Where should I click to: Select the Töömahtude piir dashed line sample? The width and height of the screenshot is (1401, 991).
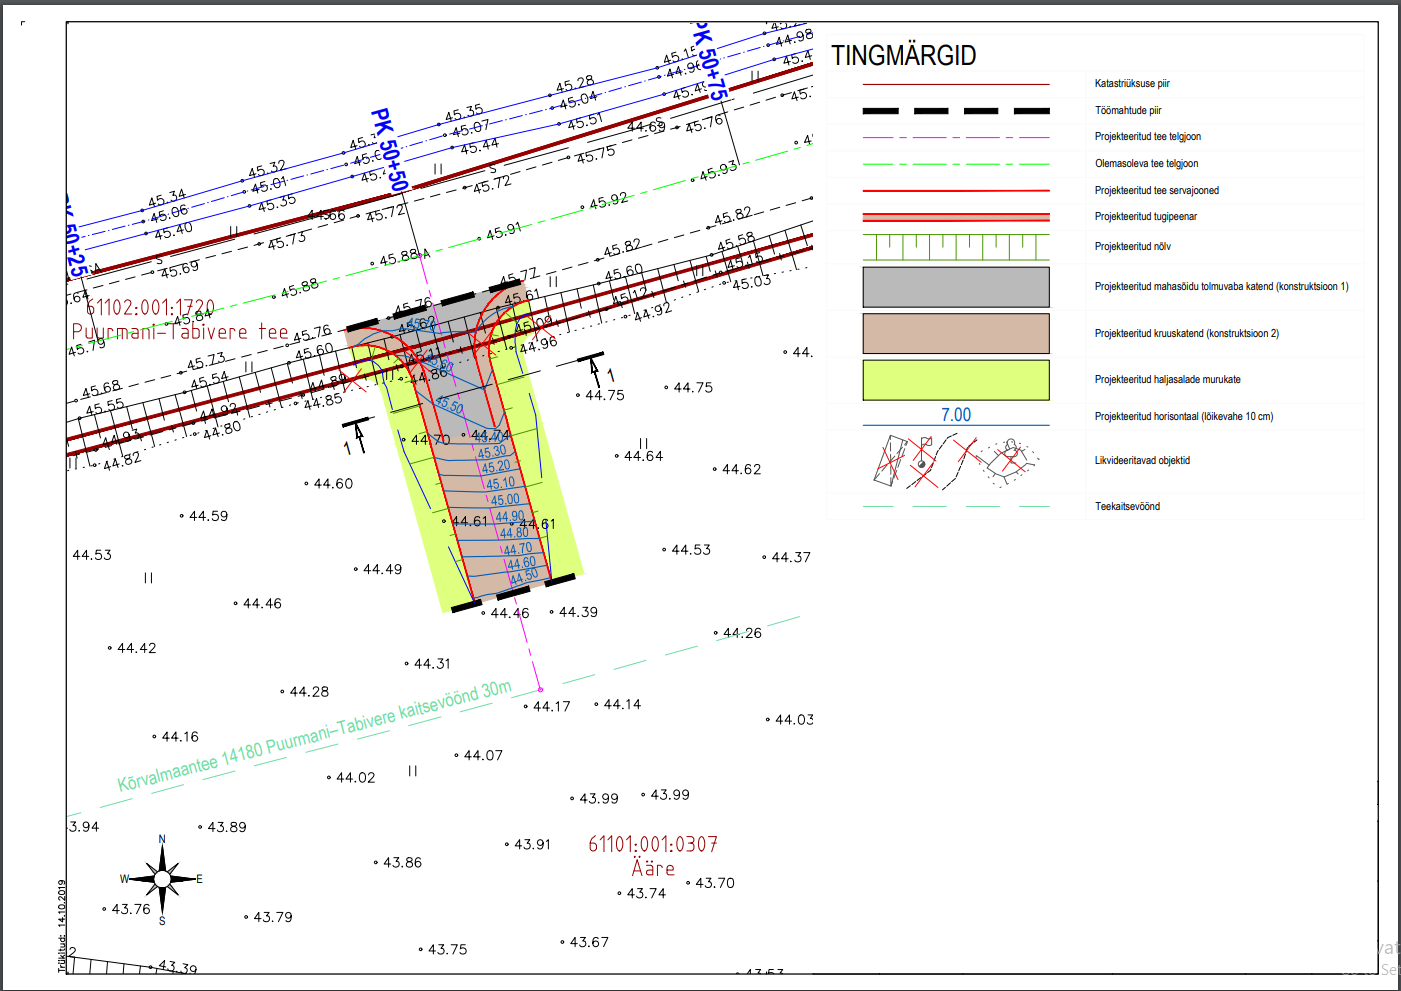956,111
